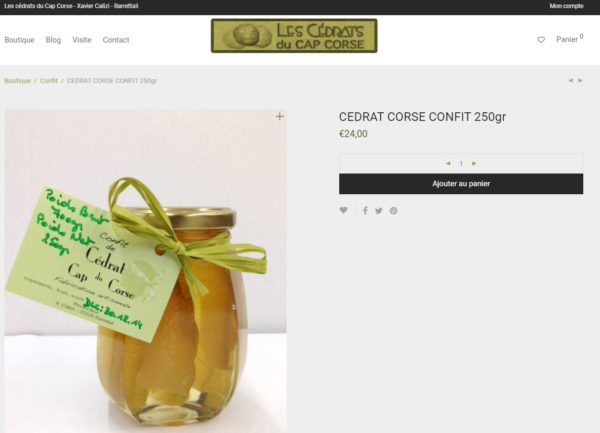
Task: Decrease quantity with left arrow
Action: [448, 163]
